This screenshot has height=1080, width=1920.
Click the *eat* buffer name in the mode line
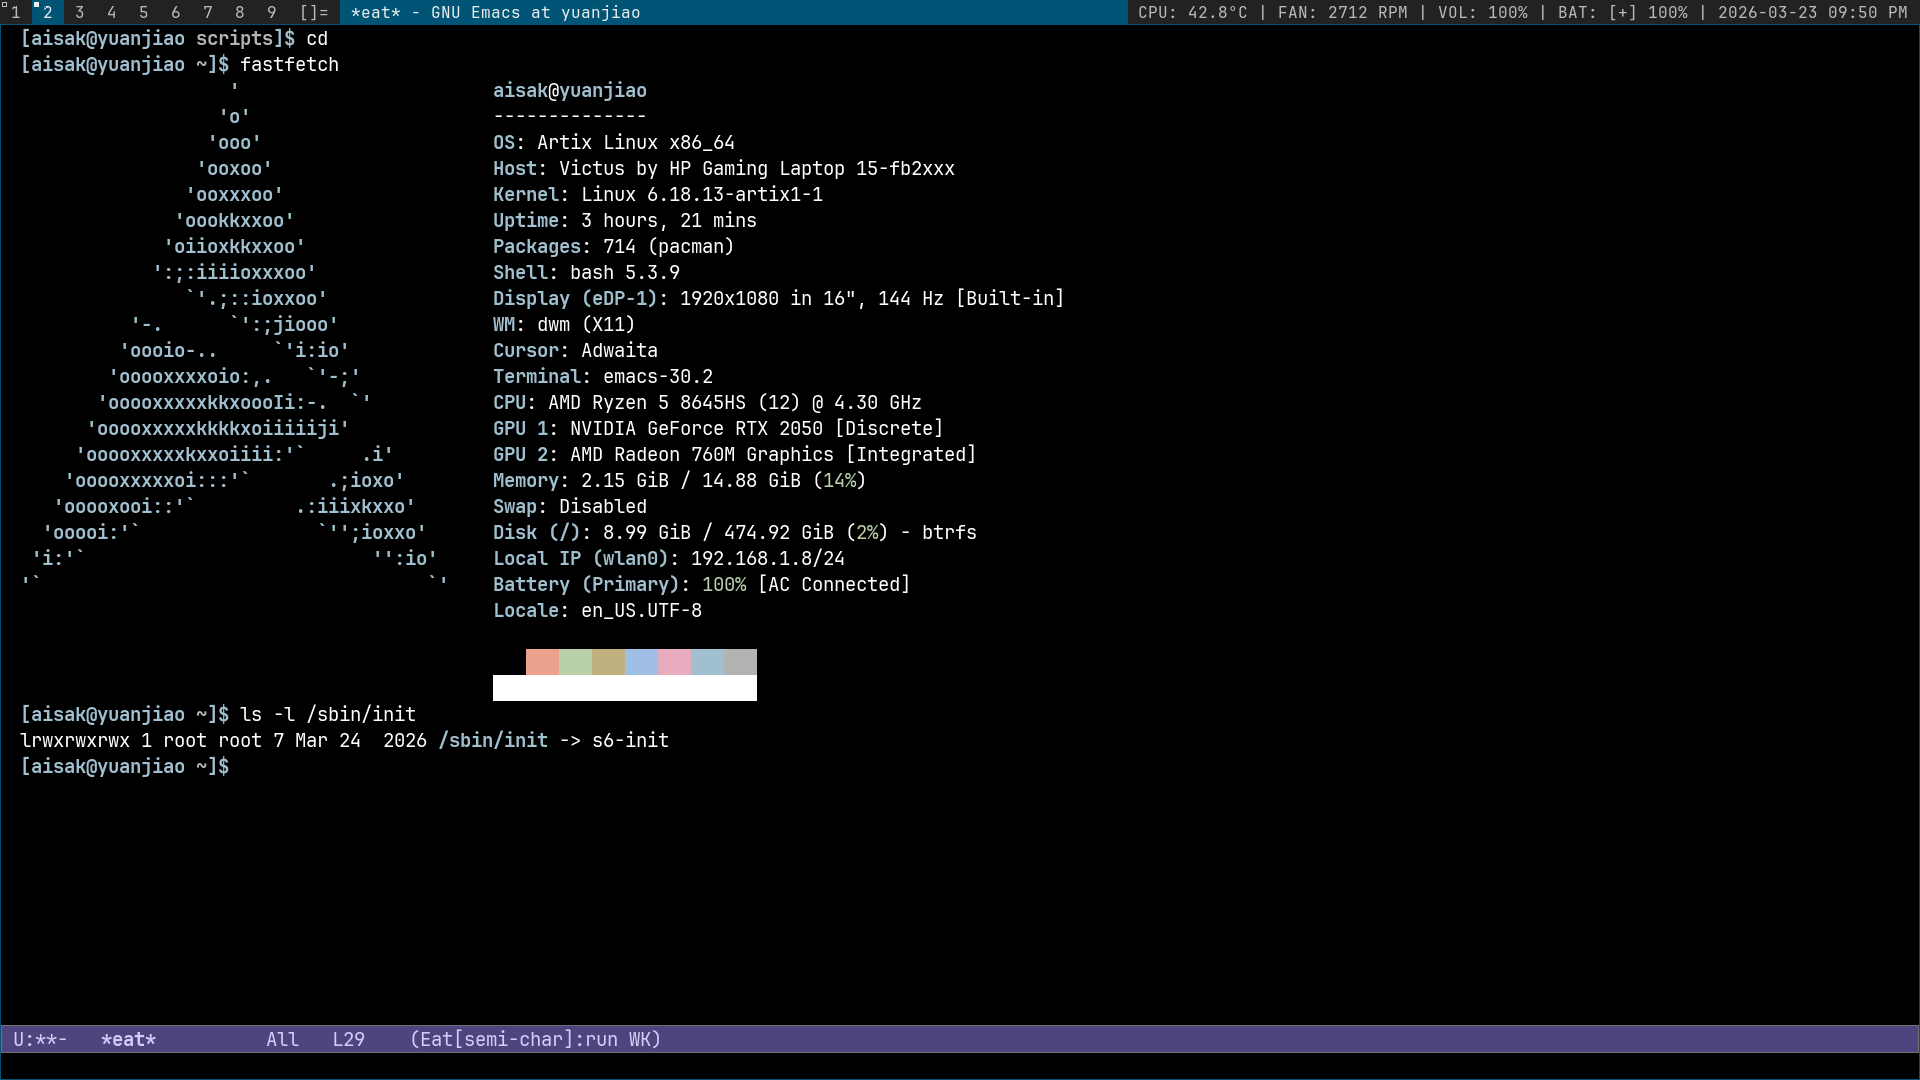coord(128,1039)
